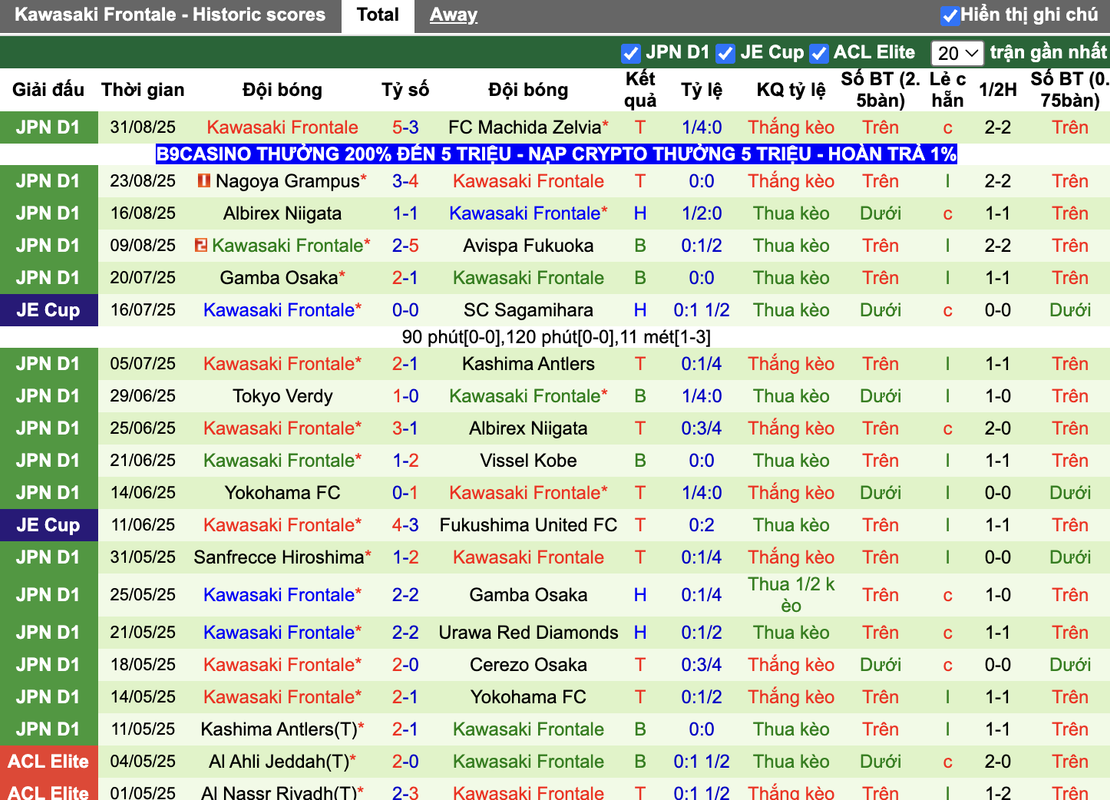Click handicap 0:2 on Fukushima United row
1110x800 pixels.
click(702, 525)
